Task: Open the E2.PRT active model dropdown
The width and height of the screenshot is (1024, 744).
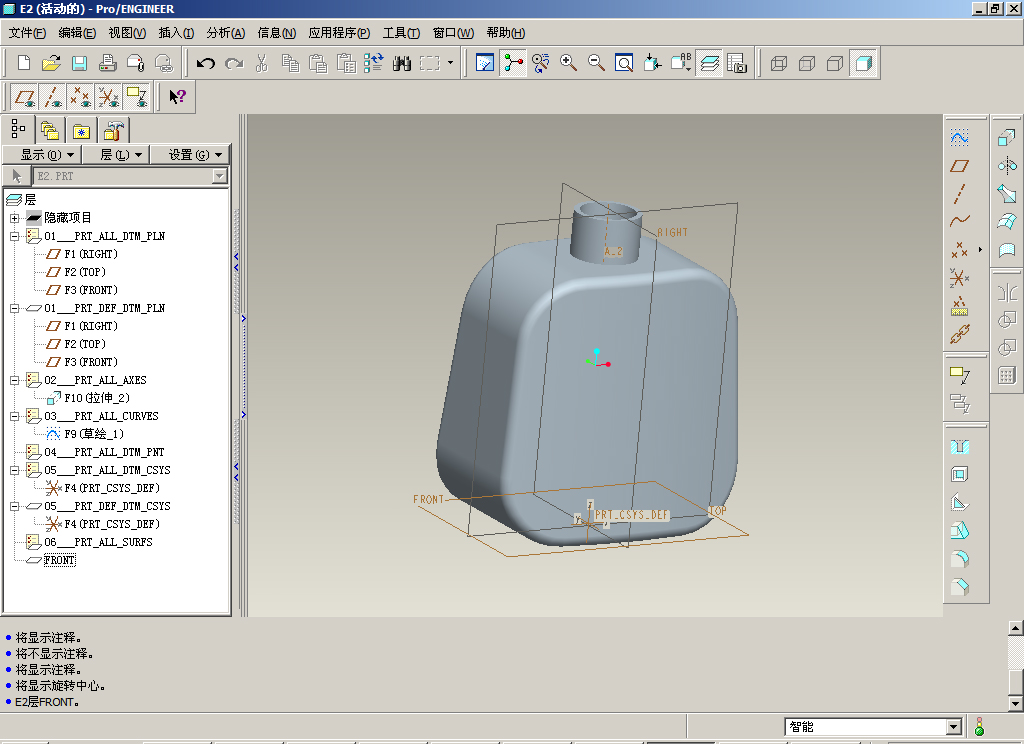Action: 219,176
